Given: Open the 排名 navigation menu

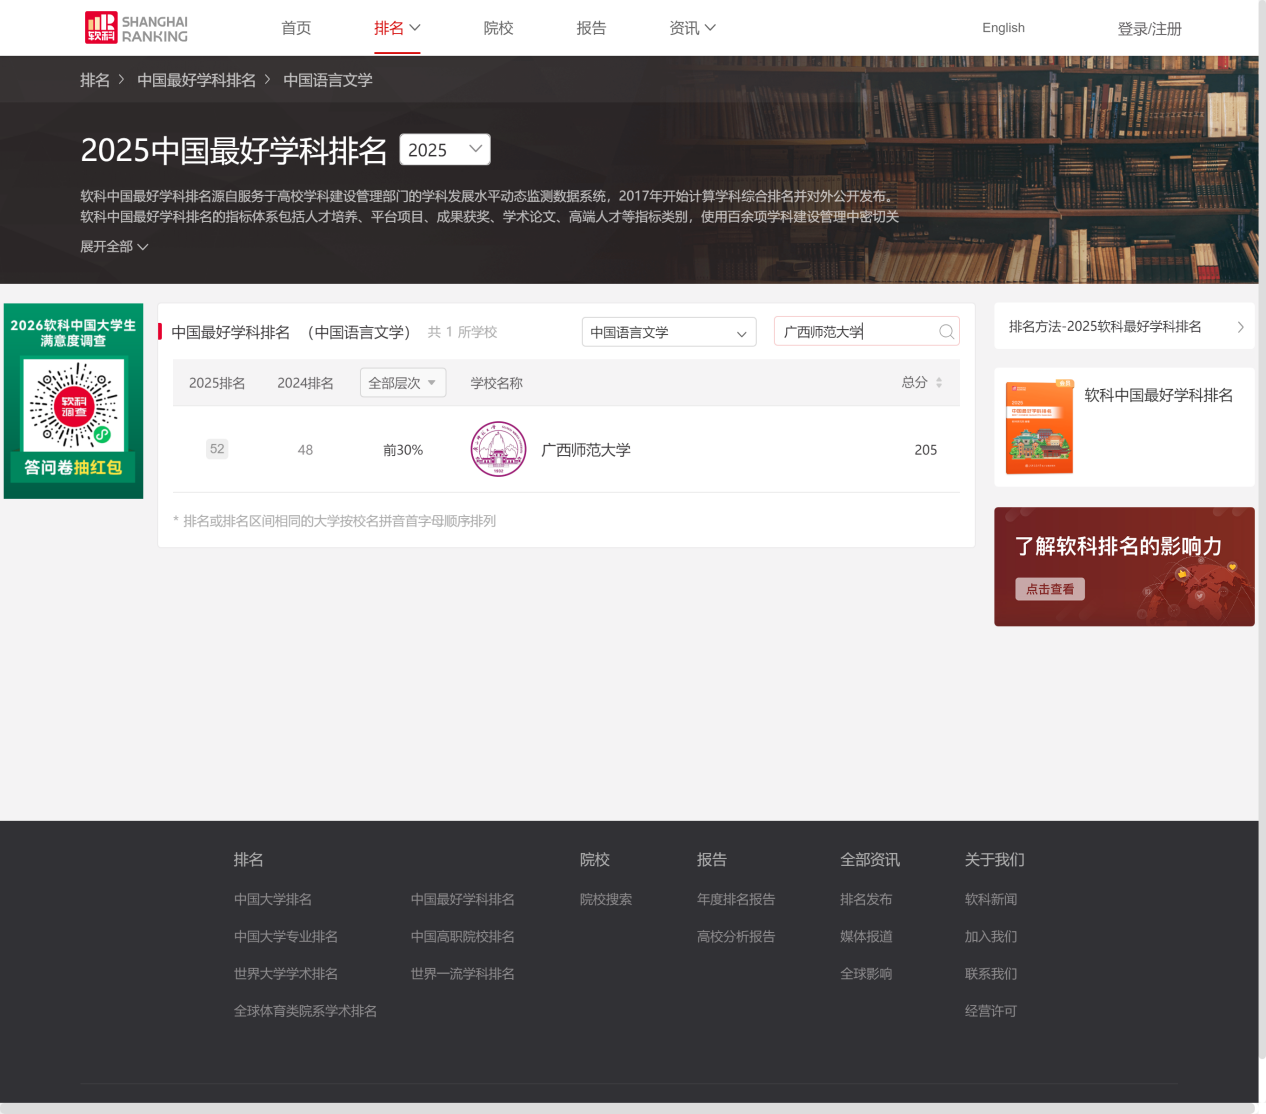Looking at the screenshot, I should pos(397,28).
